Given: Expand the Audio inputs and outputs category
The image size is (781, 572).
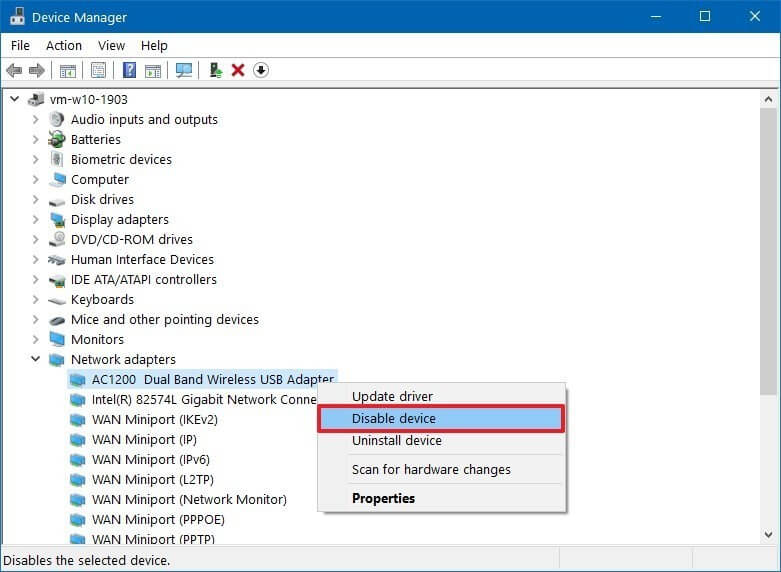Looking at the screenshot, I should 36,120.
